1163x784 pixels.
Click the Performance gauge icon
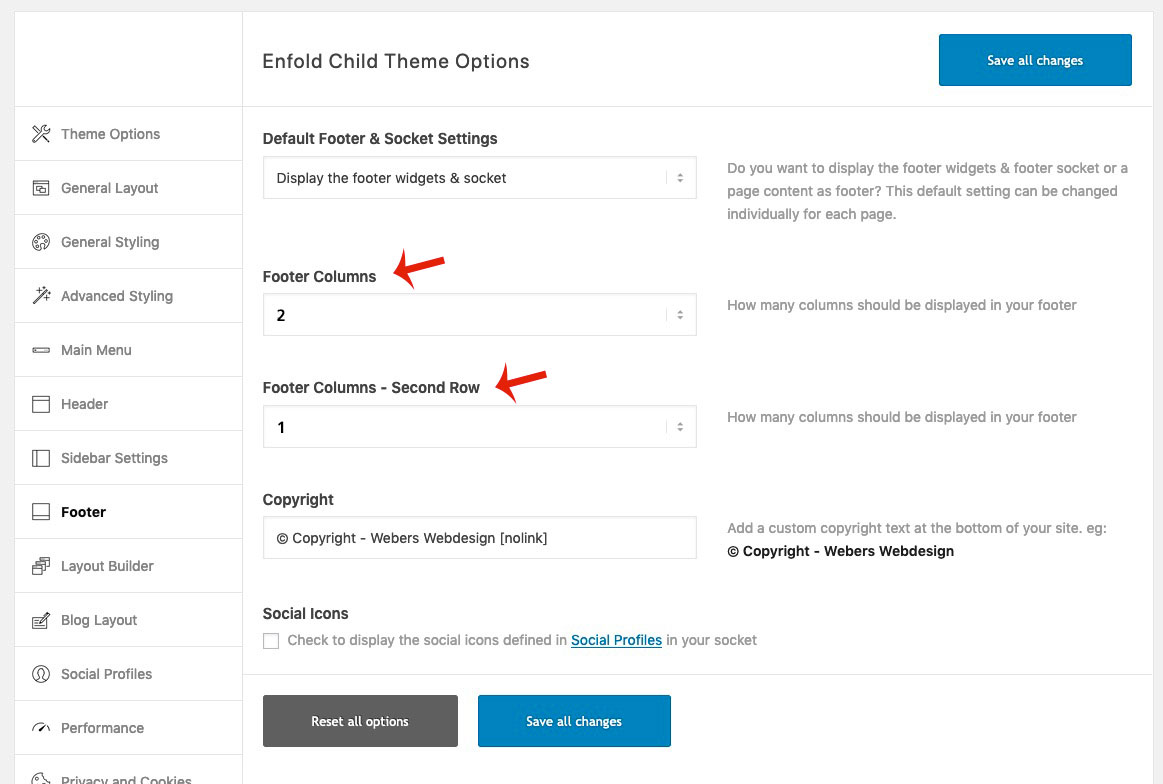click(x=41, y=728)
